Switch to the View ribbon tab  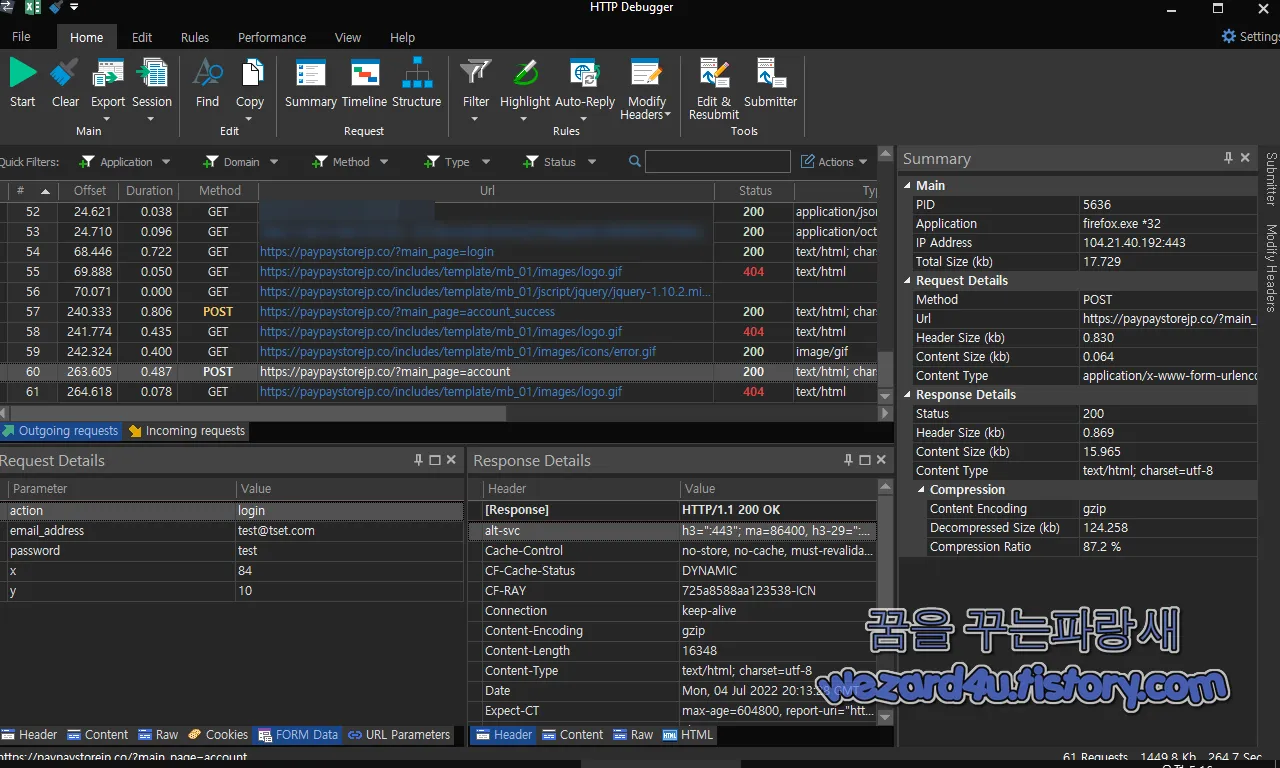[348, 37]
